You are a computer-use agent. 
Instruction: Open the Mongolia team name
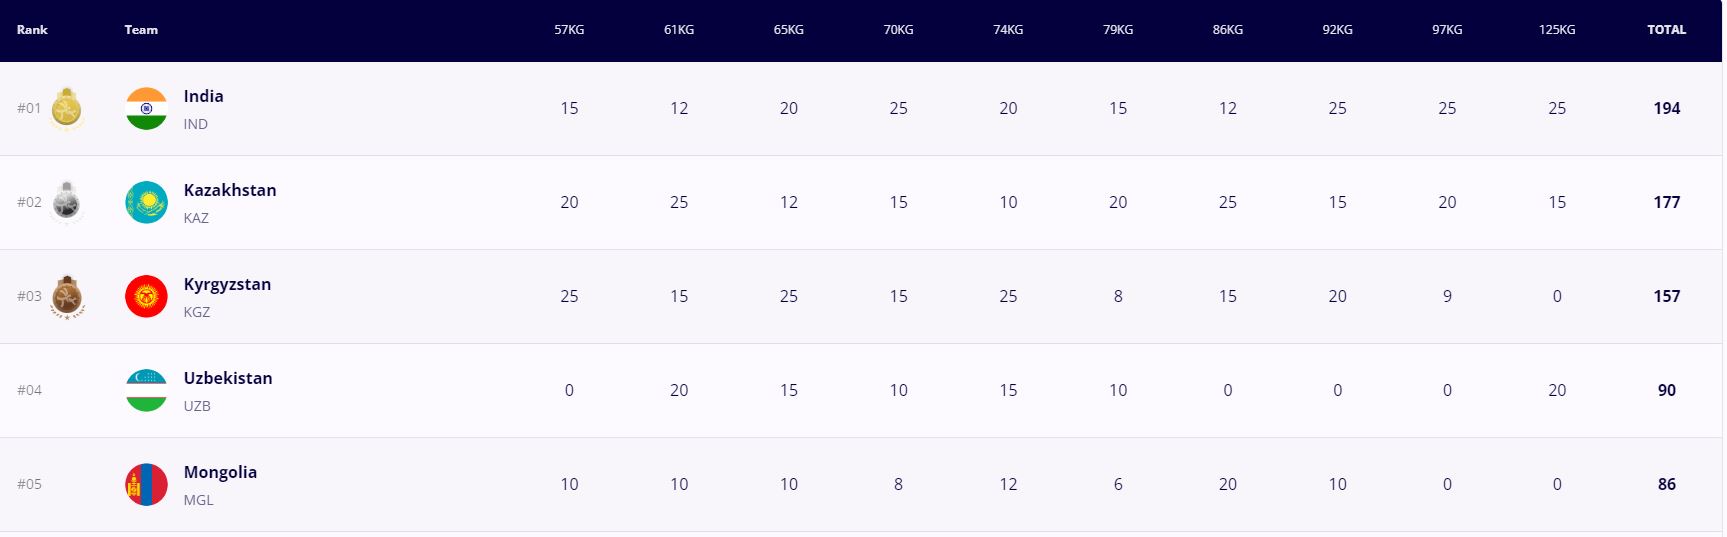tap(220, 472)
